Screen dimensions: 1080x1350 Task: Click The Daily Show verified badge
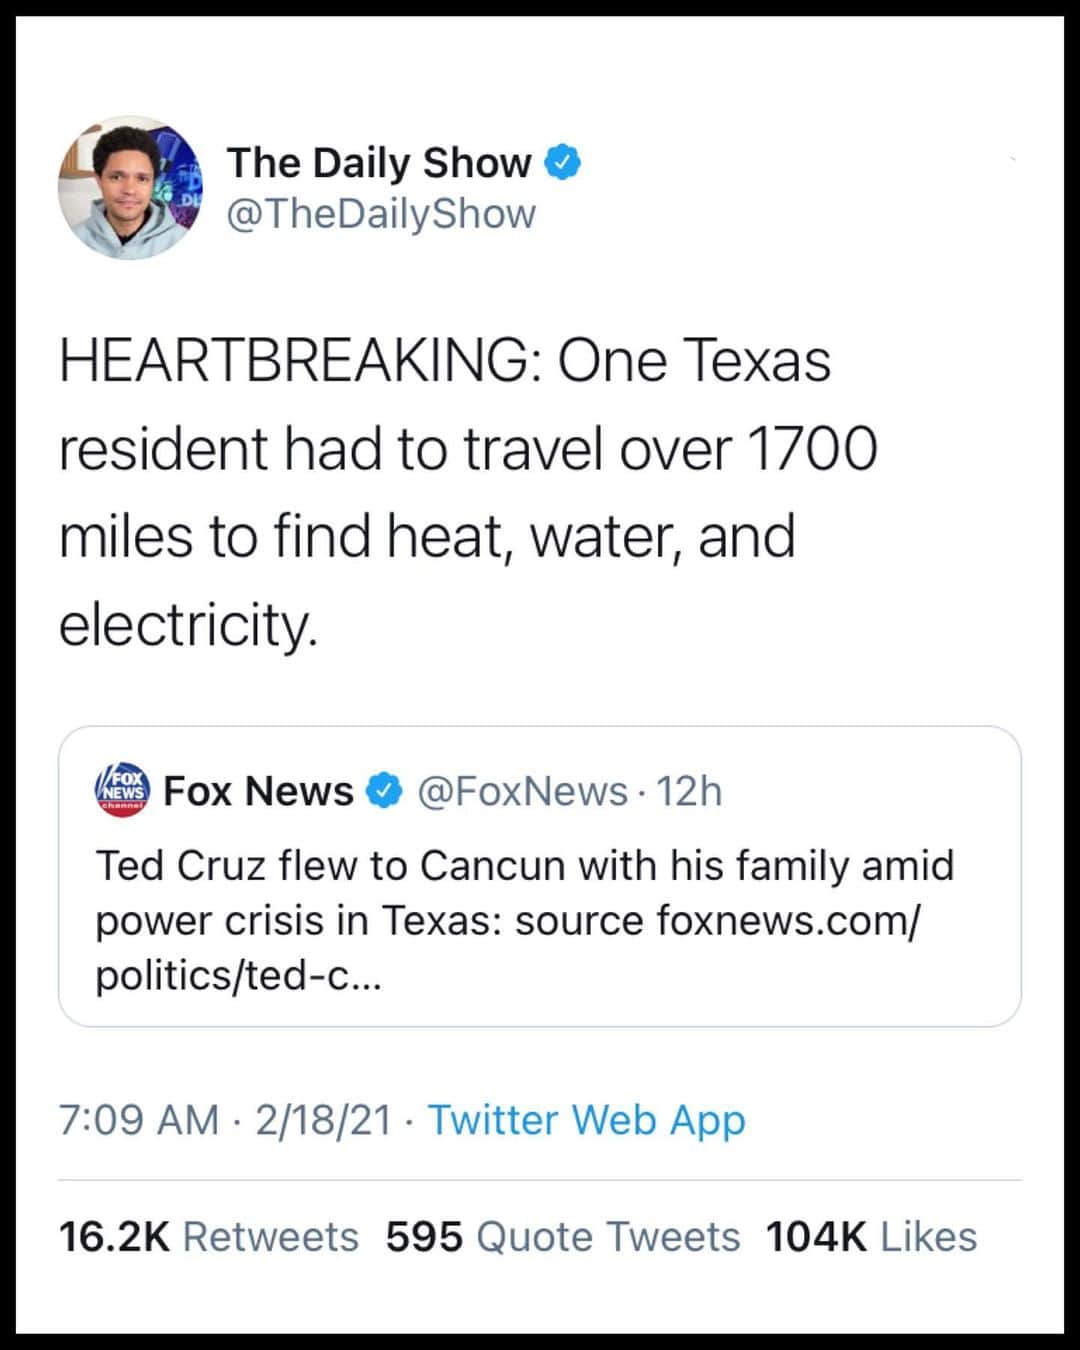click(563, 162)
